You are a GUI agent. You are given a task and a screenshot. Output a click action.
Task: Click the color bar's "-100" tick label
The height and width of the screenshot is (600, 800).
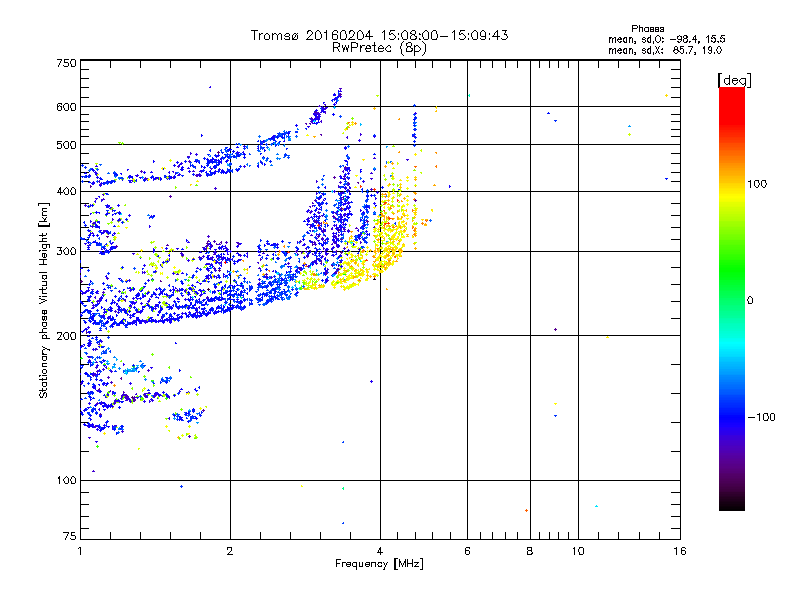(762, 417)
